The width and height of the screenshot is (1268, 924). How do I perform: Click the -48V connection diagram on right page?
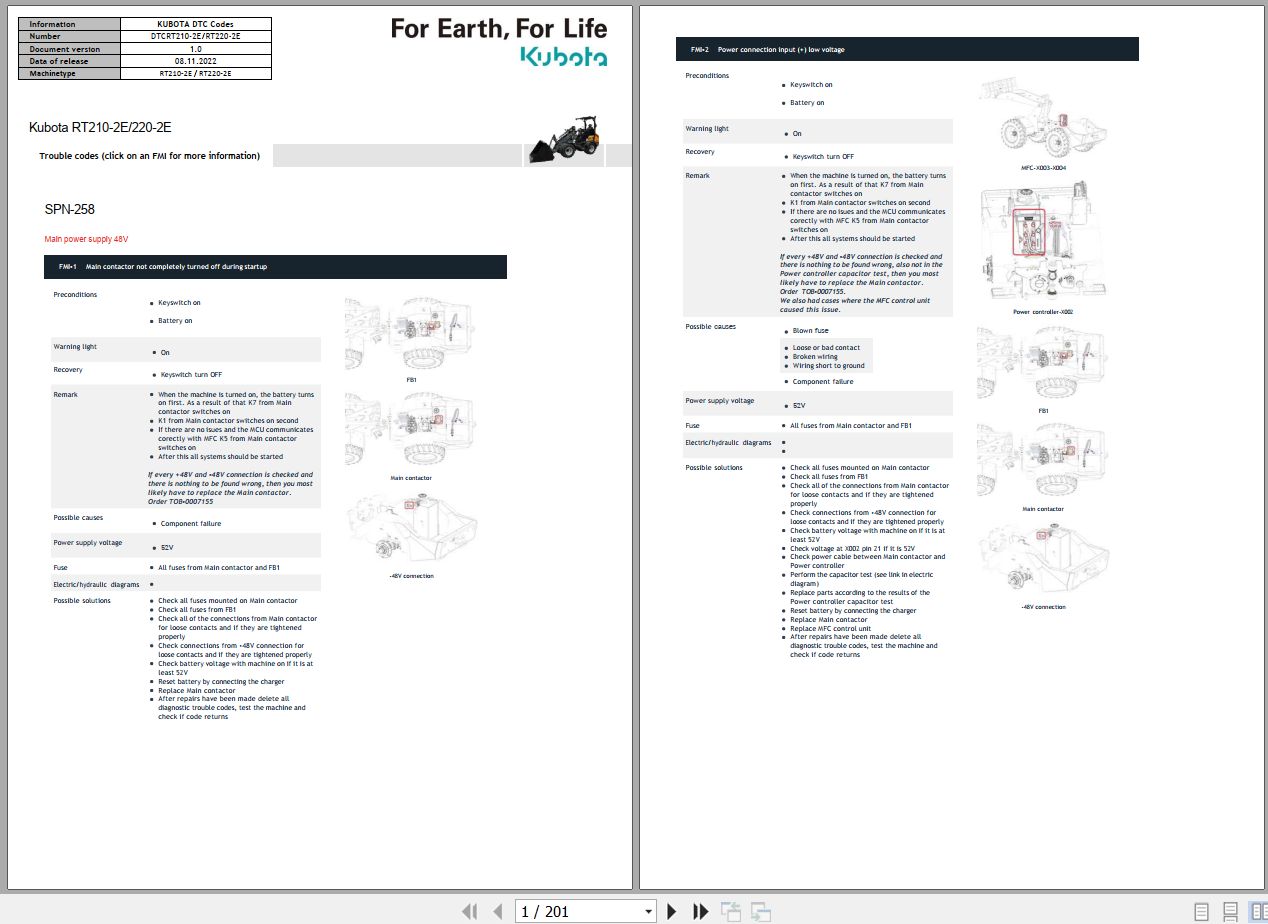coord(1043,560)
